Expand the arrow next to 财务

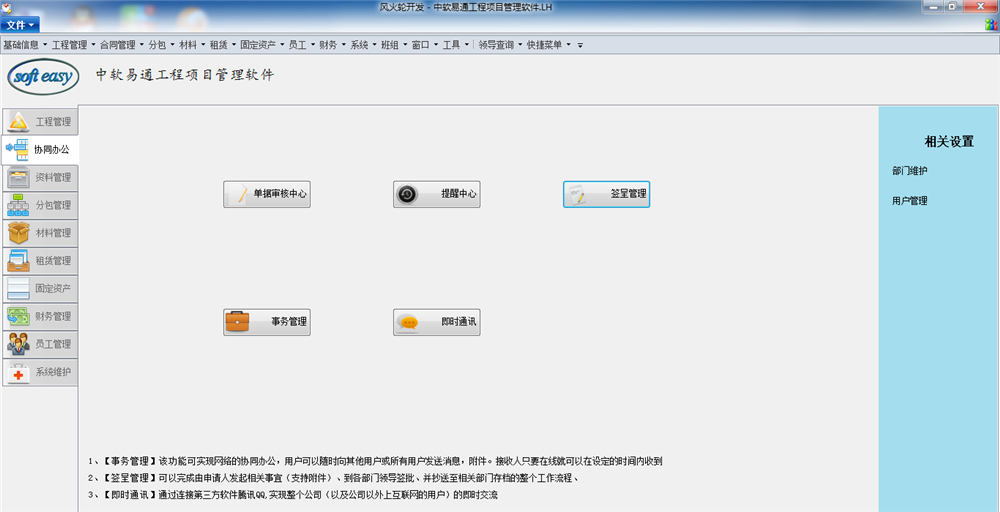(344, 45)
